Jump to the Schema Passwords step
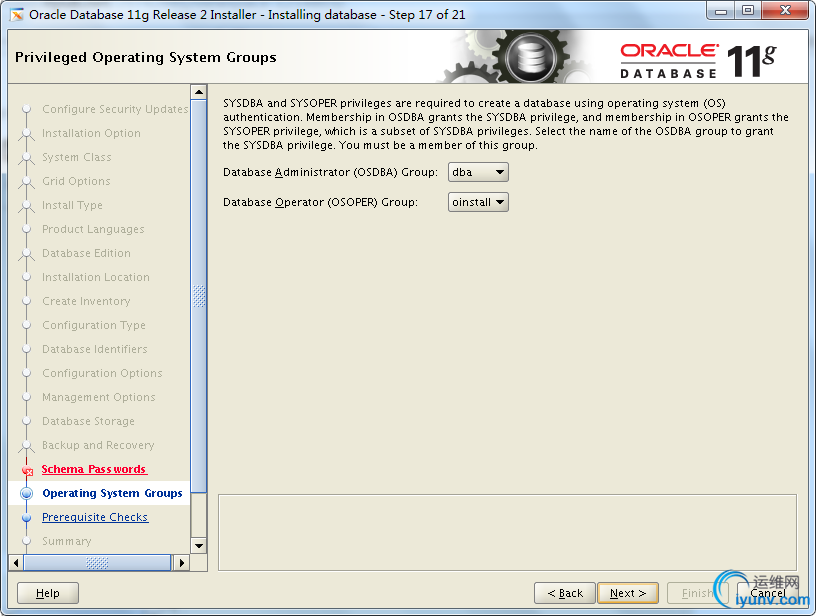This screenshot has height=616, width=816. 94,469
